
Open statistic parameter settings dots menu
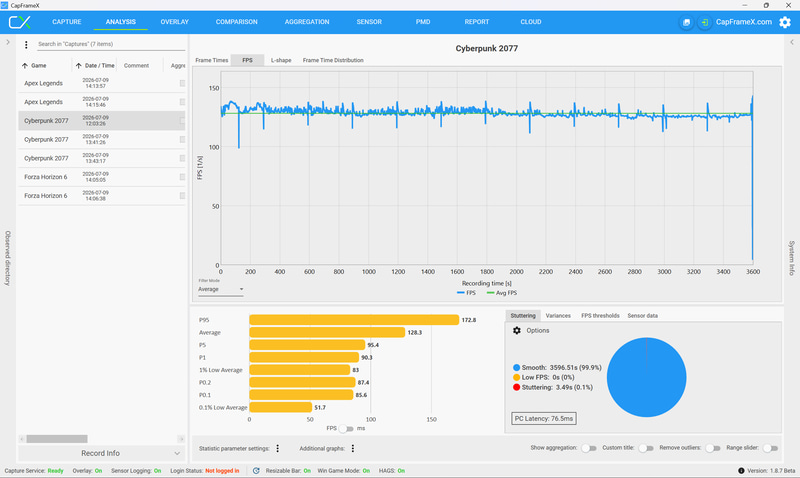click(278, 448)
